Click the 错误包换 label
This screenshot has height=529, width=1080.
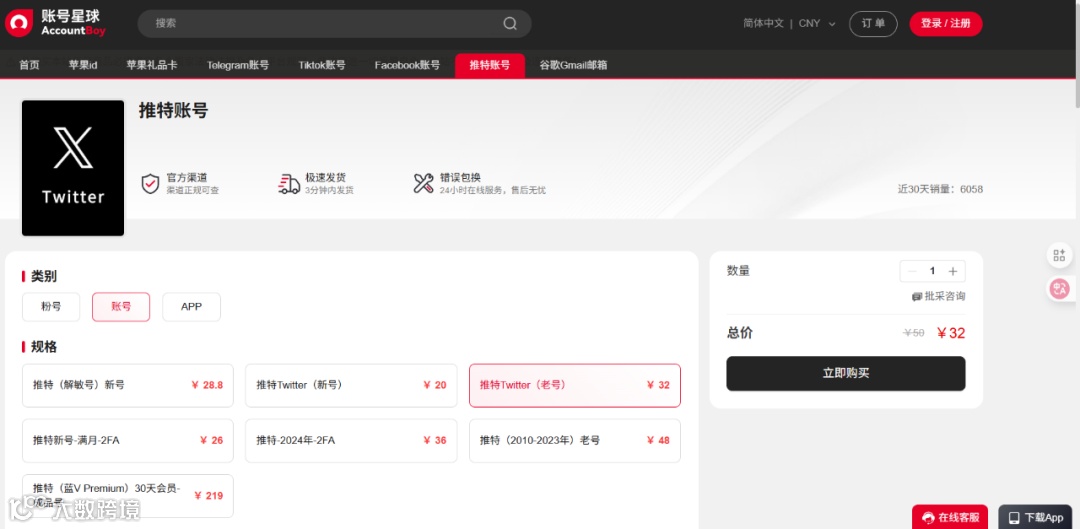(x=460, y=178)
